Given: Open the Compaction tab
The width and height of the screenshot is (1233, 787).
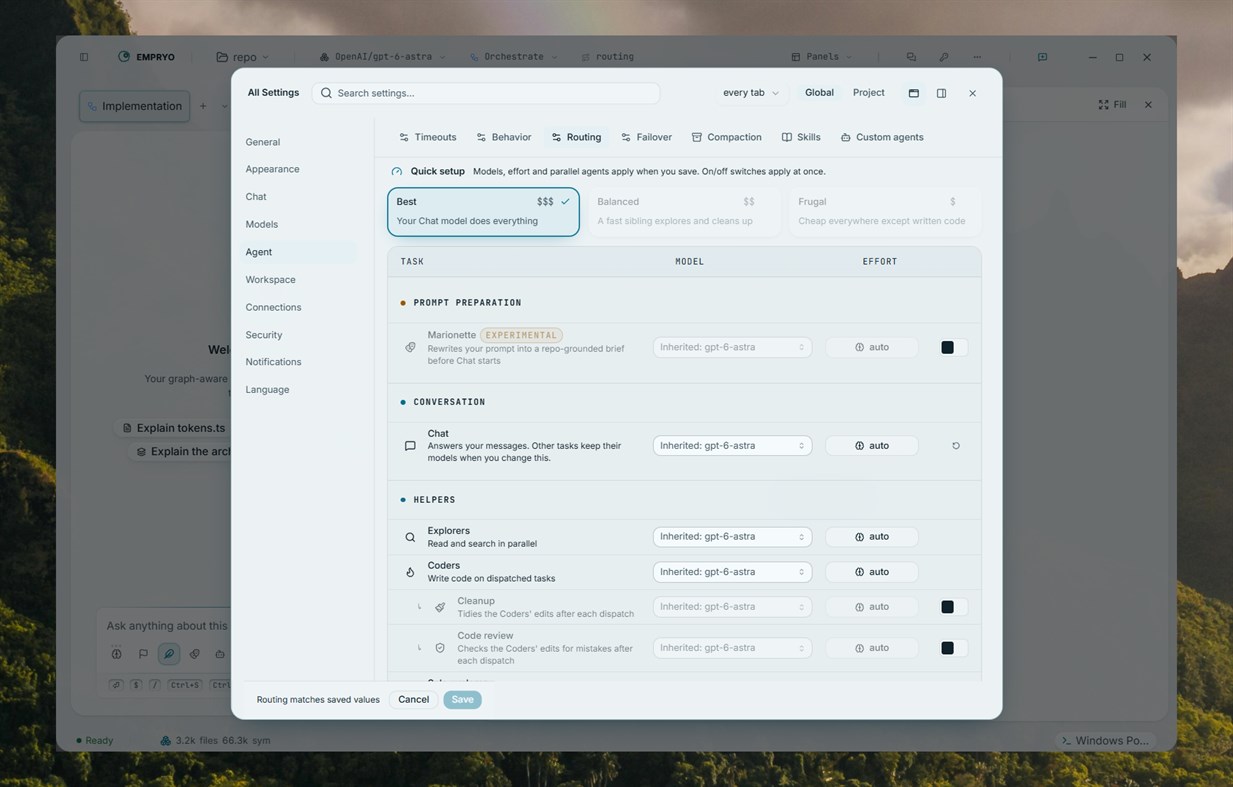Looking at the screenshot, I should [726, 137].
